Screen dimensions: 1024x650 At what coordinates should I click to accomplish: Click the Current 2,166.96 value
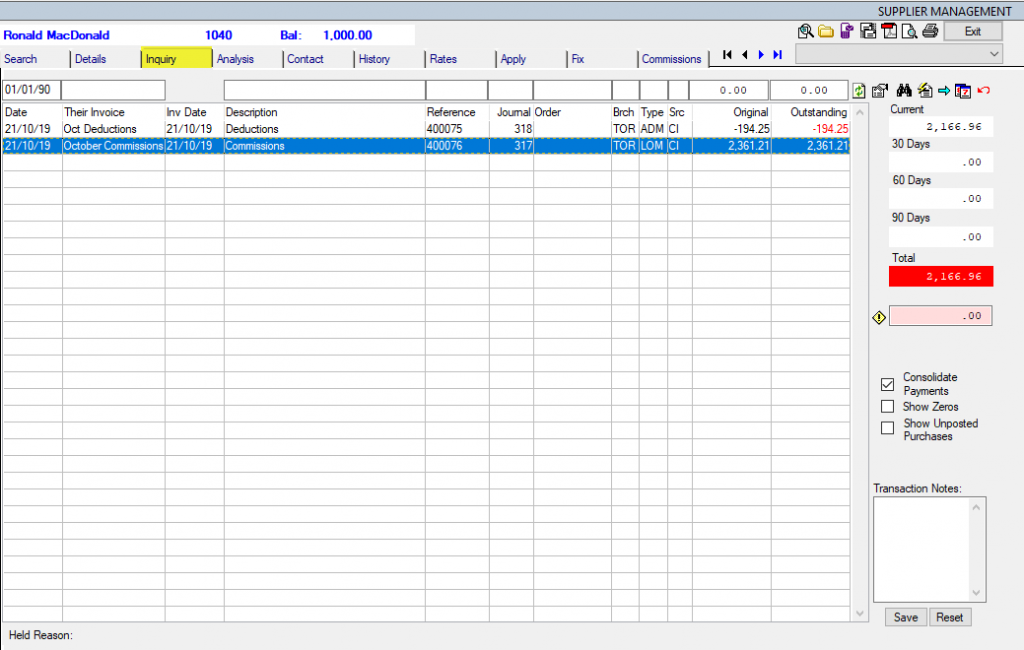click(x=941, y=127)
